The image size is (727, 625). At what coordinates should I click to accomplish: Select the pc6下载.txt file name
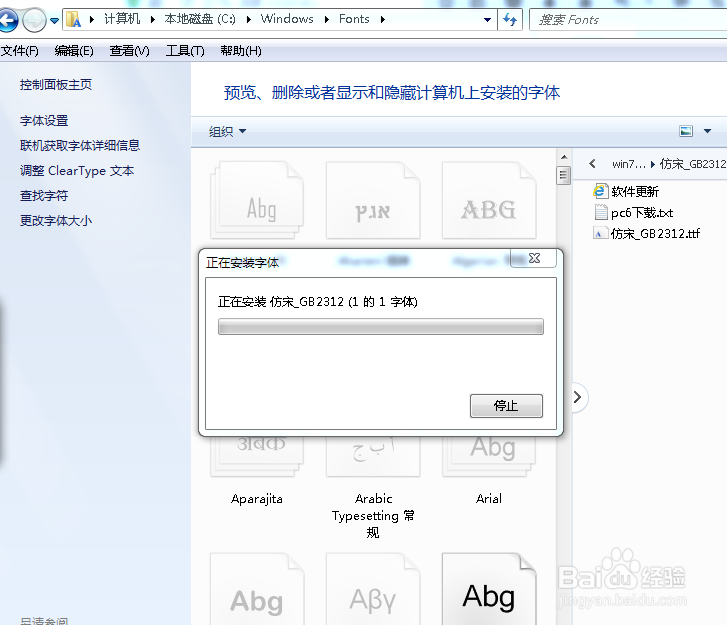pos(642,213)
